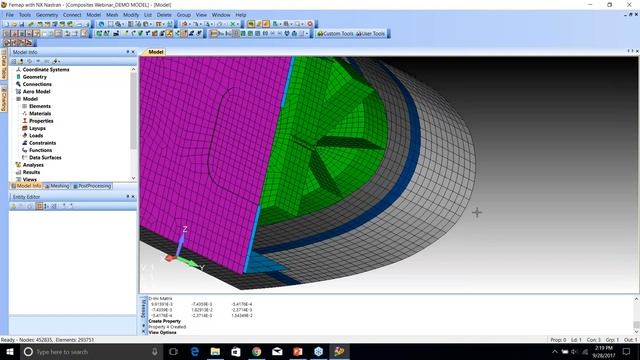
Task: Select the Materials tree item
Action: 40,114
